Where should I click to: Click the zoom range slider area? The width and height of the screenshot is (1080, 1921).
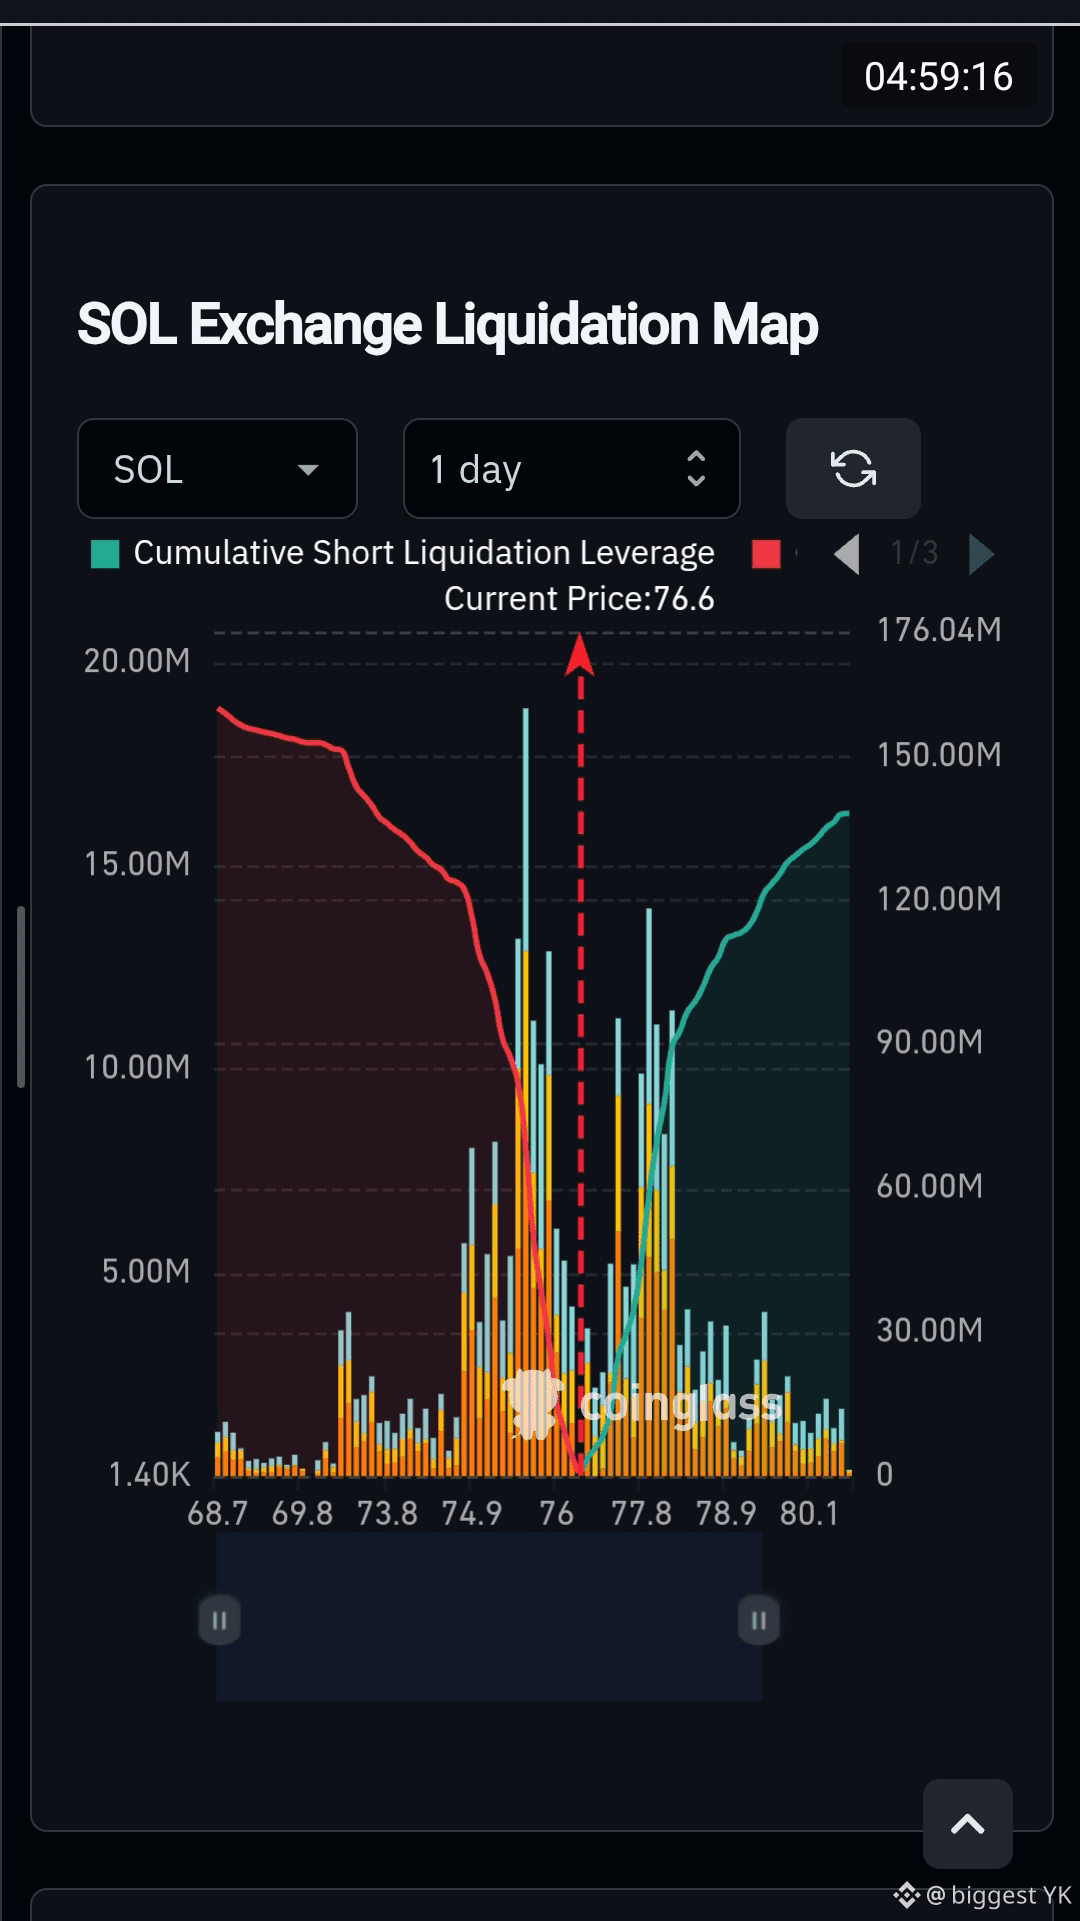pyautogui.click(x=489, y=1617)
